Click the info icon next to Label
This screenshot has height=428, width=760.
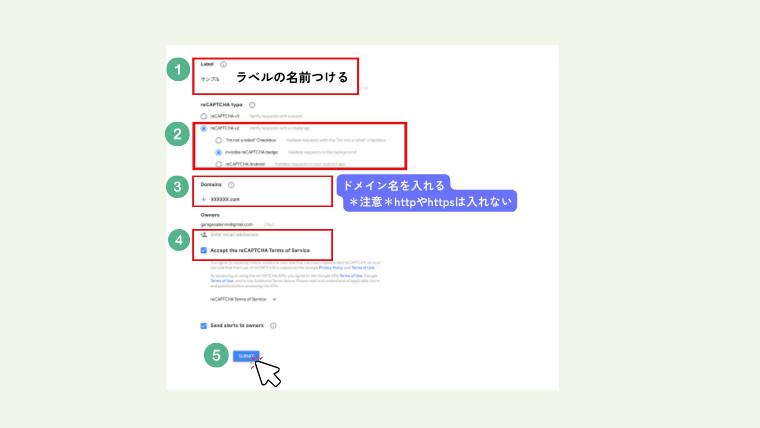[x=222, y=64]
